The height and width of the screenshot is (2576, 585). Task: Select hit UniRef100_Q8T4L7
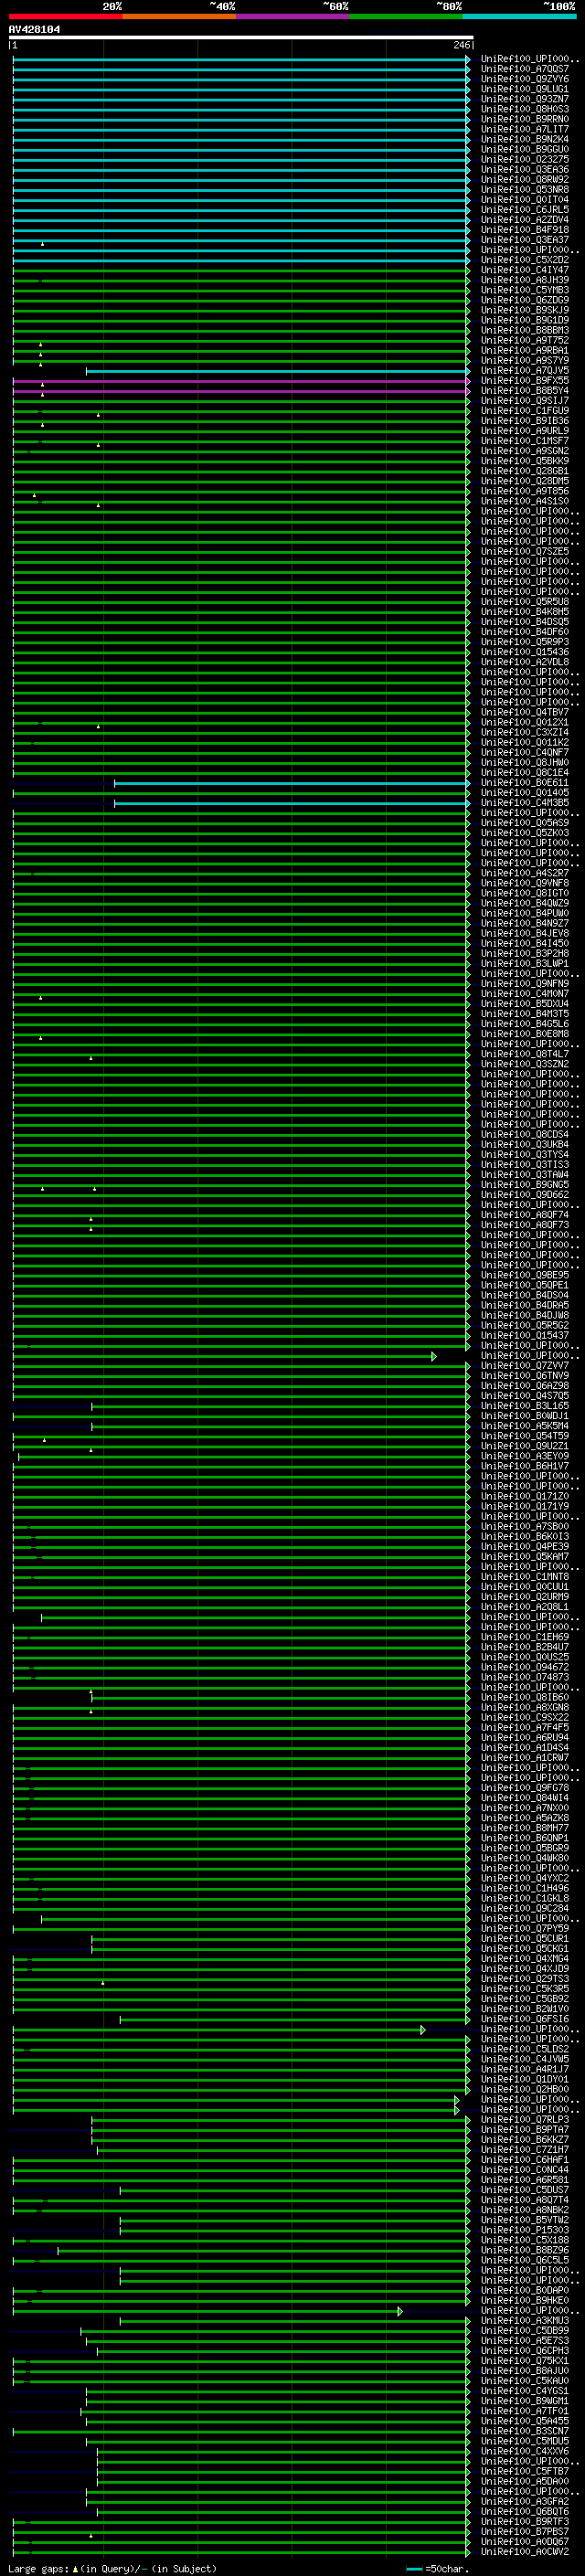click(524, 1054)
